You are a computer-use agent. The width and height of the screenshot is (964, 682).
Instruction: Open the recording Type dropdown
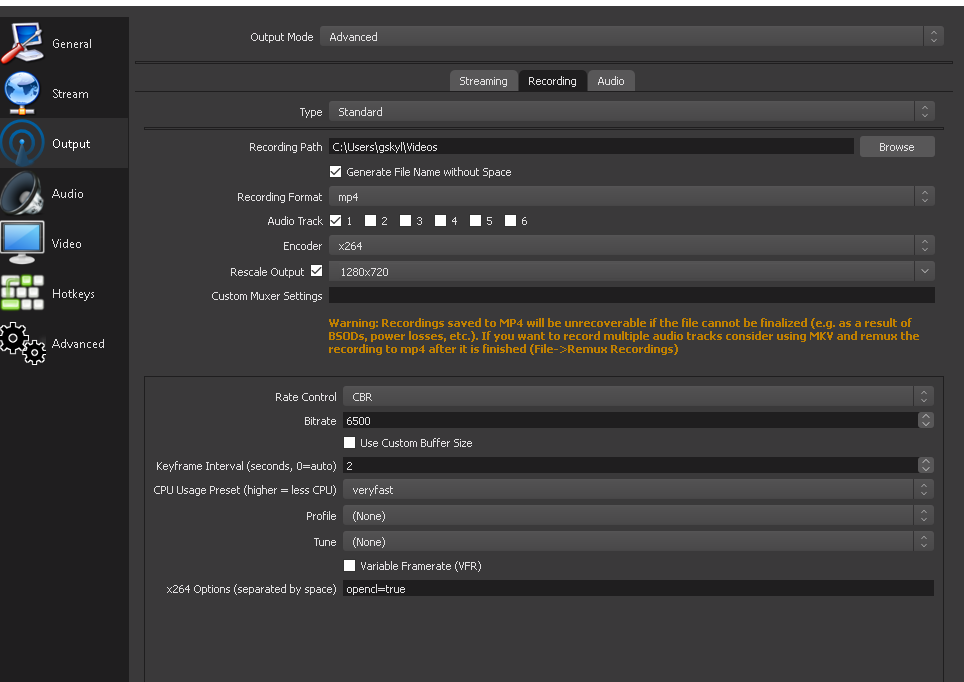(631, 111)
